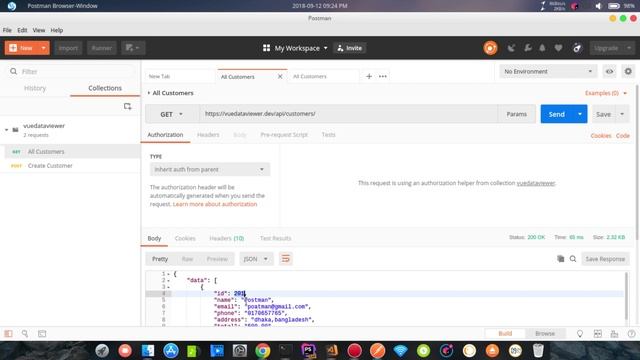
Task: Open the satellite interceptor icon in header
Action: (x=511, y=48)
